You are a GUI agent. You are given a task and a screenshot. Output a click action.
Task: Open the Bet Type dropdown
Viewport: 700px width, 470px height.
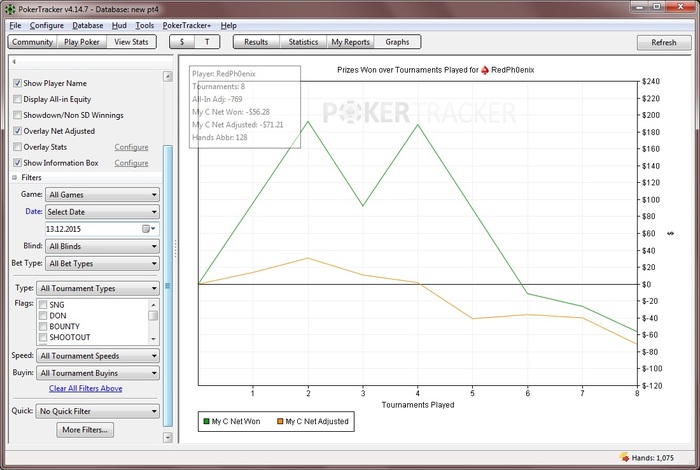tap(102, 264)
